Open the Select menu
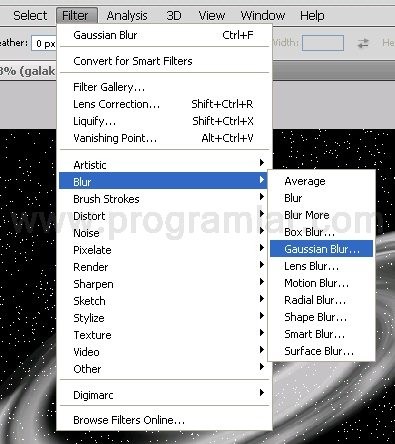Screen dimensions: 395x444 click(x=30, y=16)
